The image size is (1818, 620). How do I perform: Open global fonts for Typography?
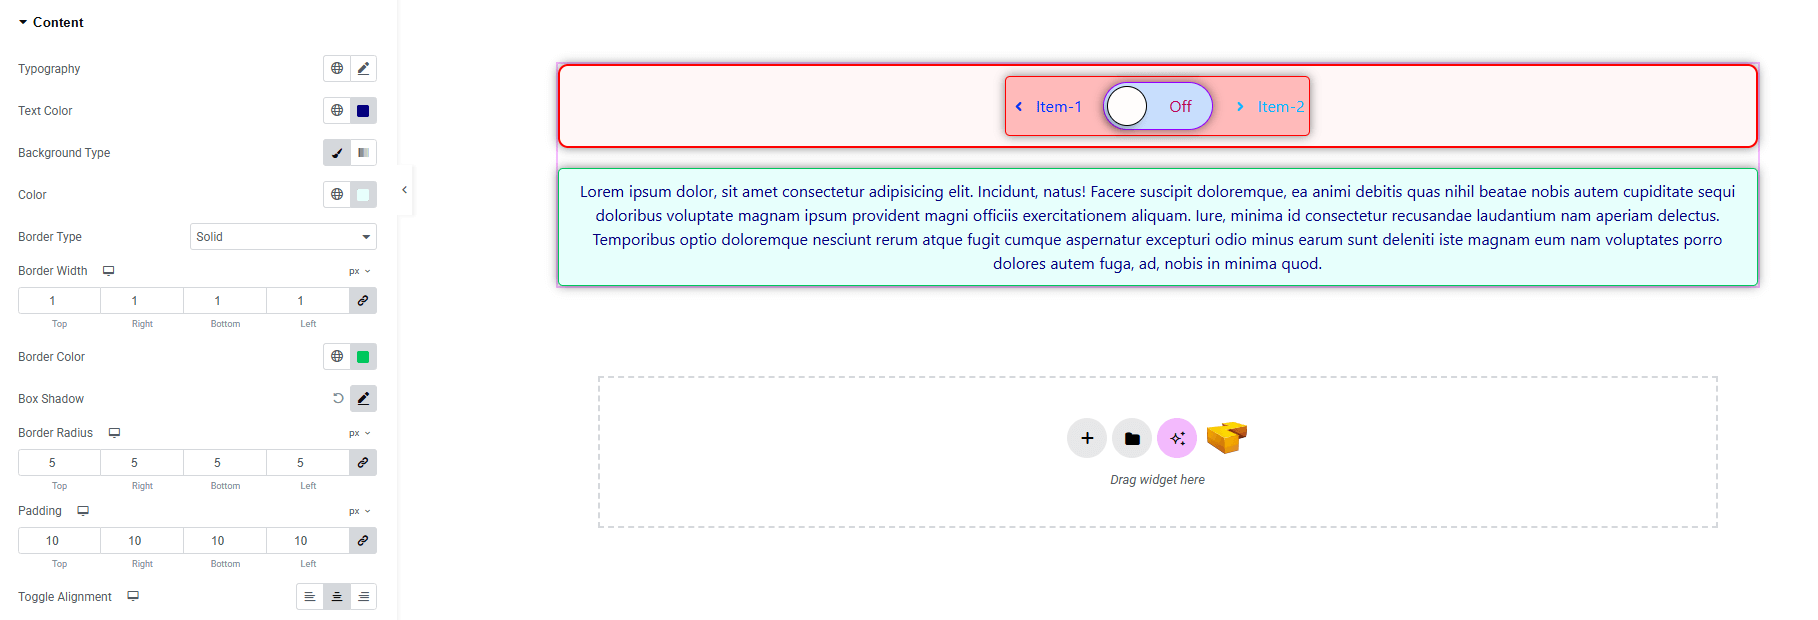tap(337, 69)
